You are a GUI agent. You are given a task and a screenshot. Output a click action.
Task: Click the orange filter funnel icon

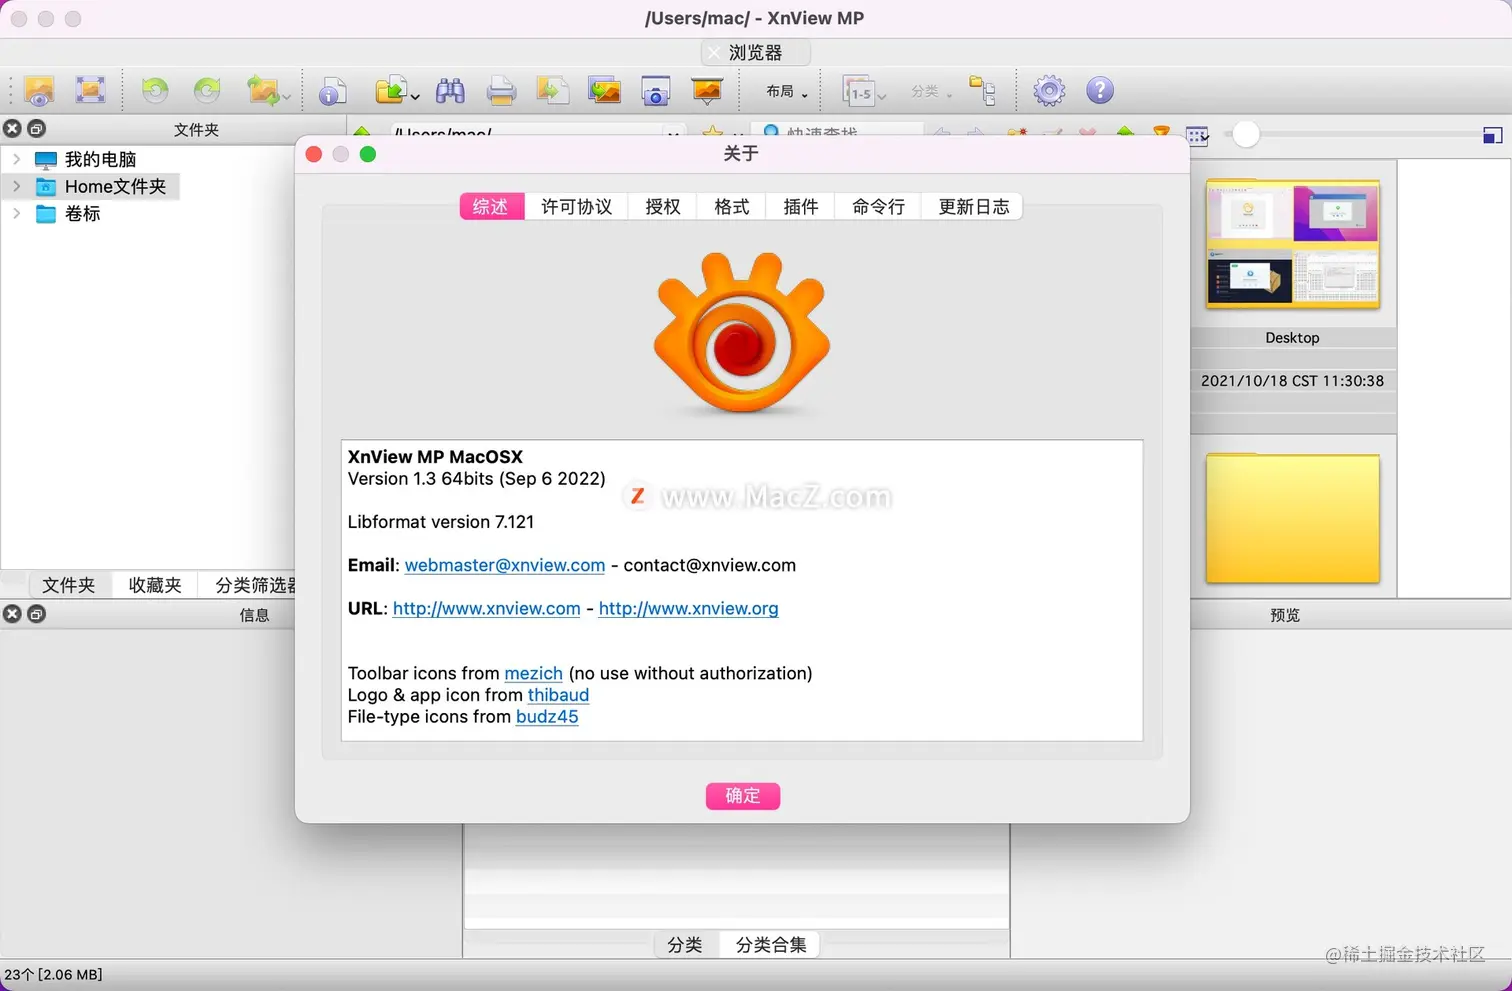tap(1161, 134)
